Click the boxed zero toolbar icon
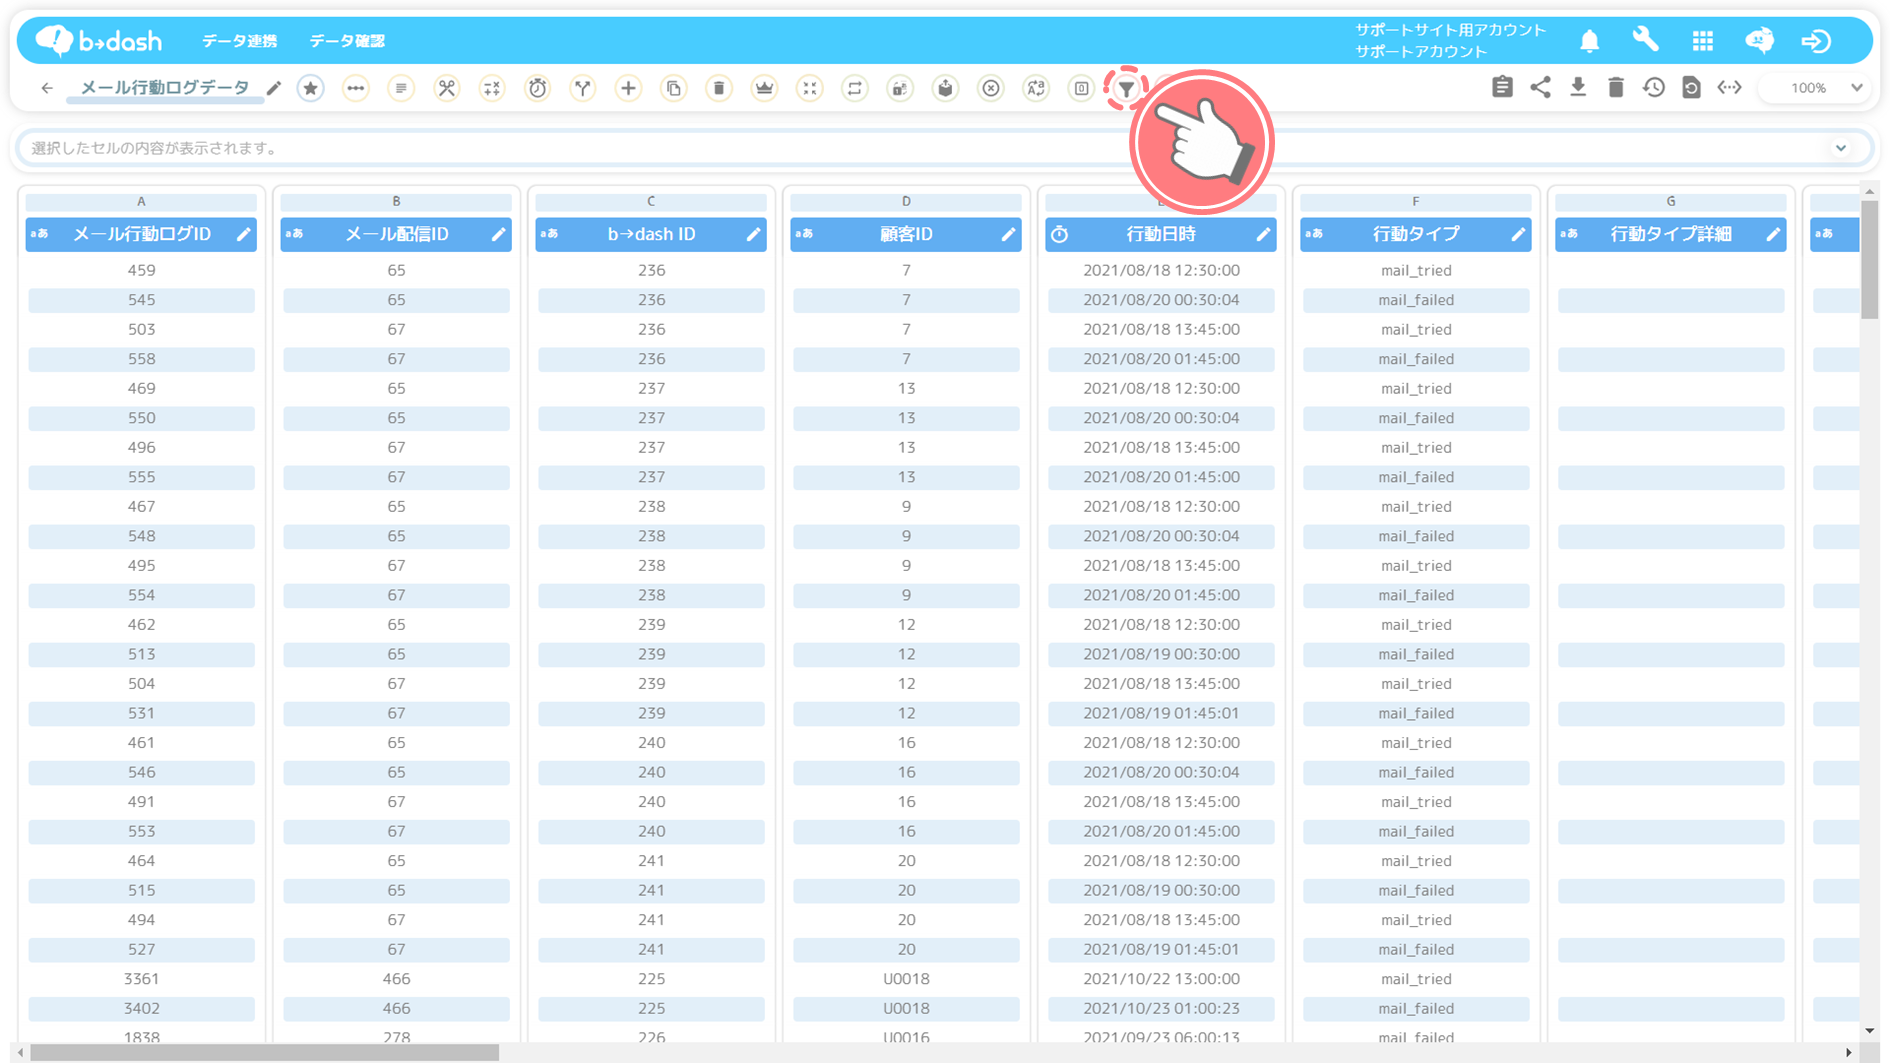 point(1082,89)
